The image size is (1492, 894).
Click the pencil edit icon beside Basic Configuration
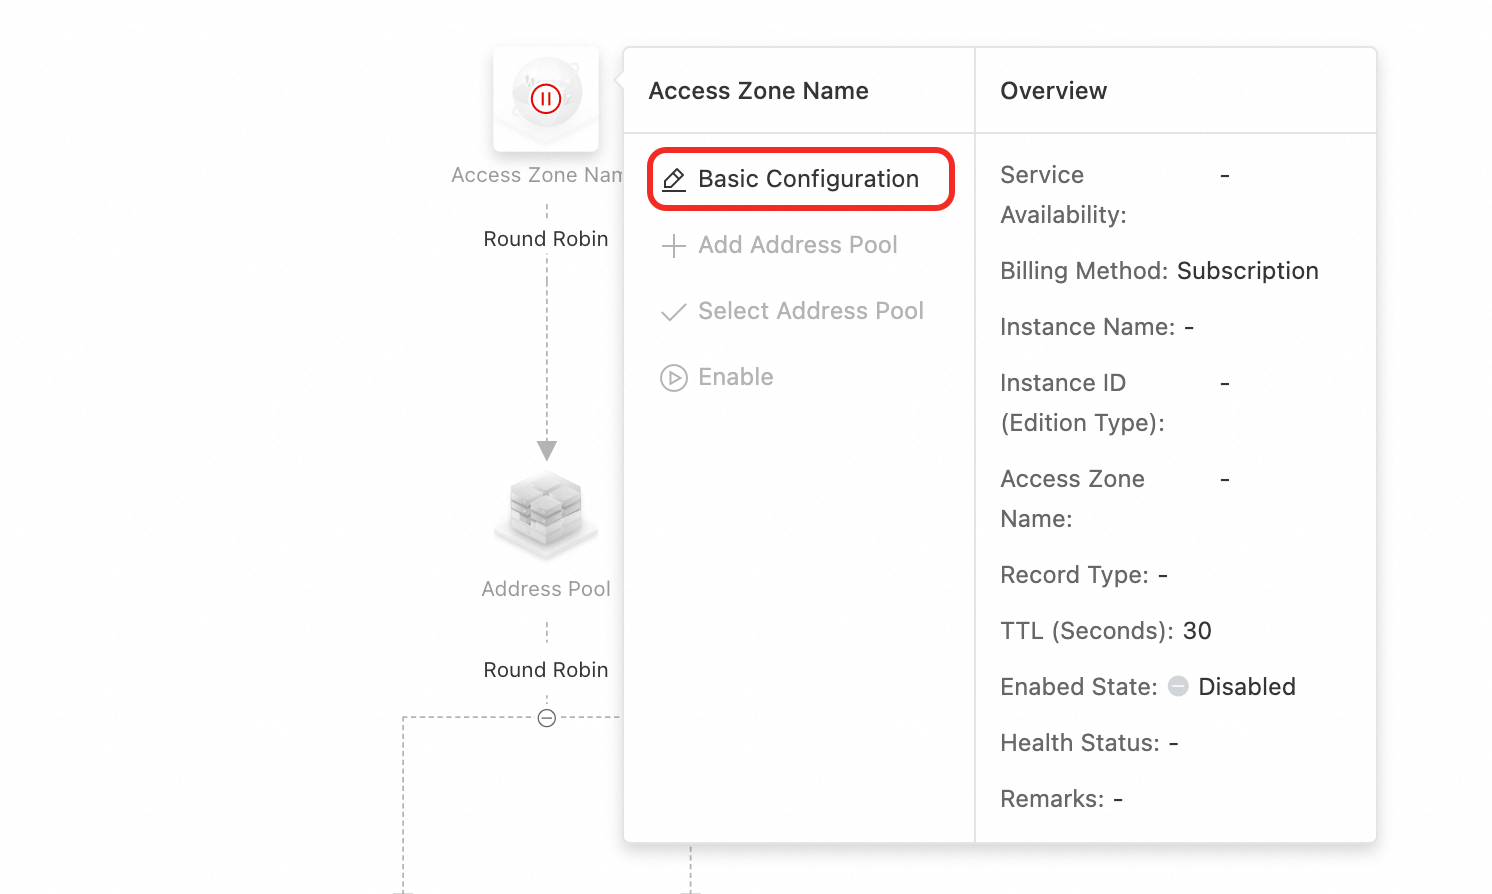pos(674,180)
